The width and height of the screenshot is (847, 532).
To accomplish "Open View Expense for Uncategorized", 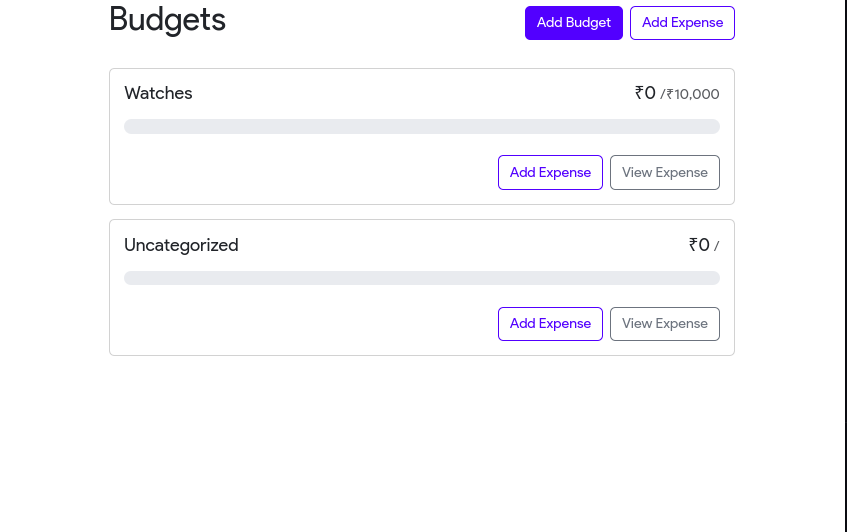I will click(x=664, y=324).
